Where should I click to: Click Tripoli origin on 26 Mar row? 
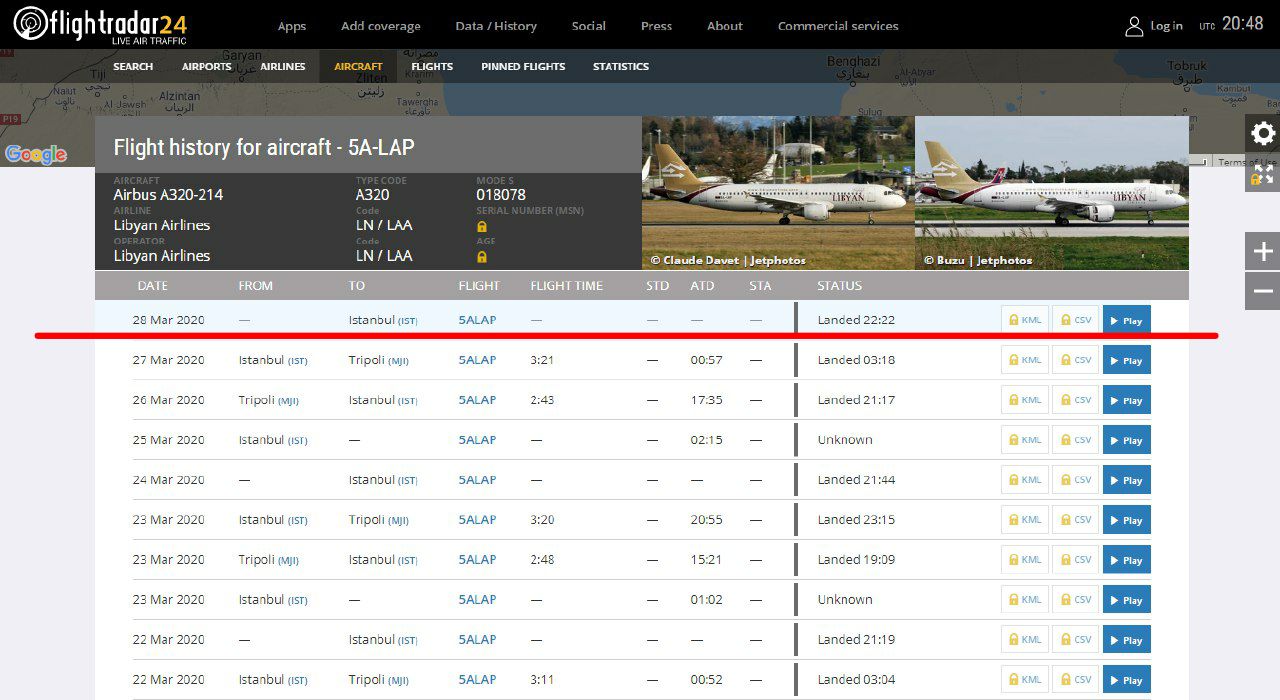click(x=268, y=400)
